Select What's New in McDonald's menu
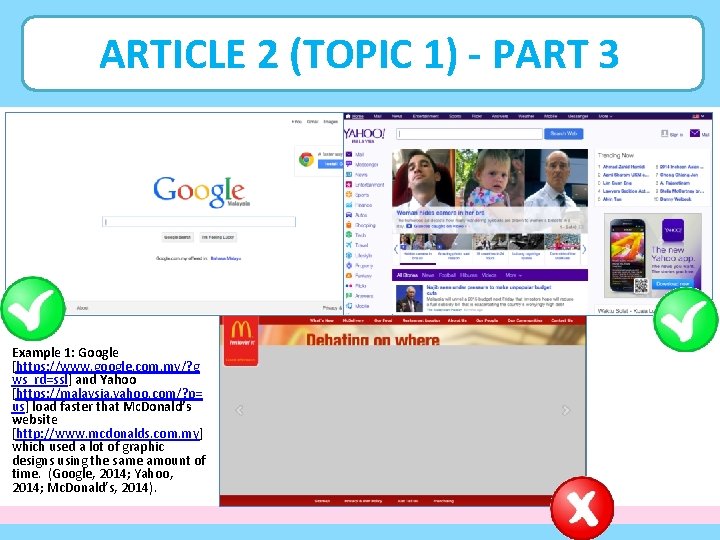 (321, 321)
